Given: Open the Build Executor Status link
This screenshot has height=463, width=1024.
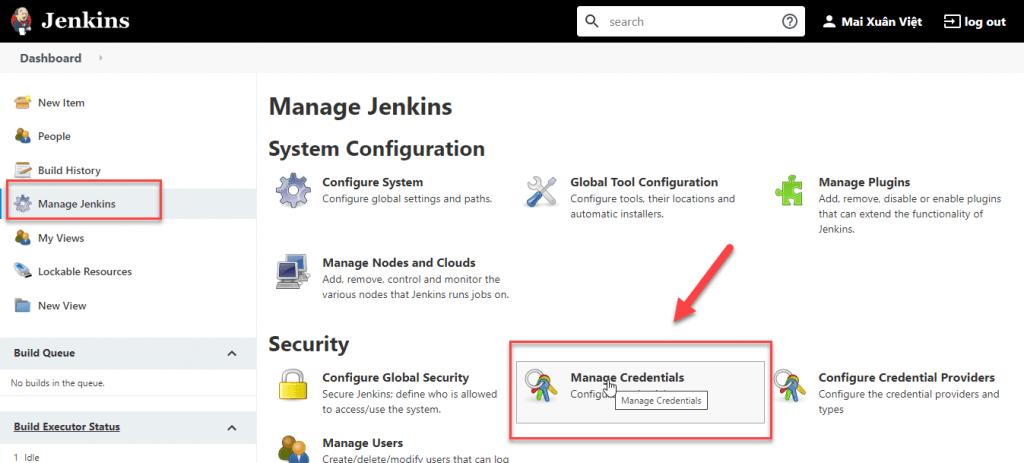Looking at the screenshot, I should [67, 427].
